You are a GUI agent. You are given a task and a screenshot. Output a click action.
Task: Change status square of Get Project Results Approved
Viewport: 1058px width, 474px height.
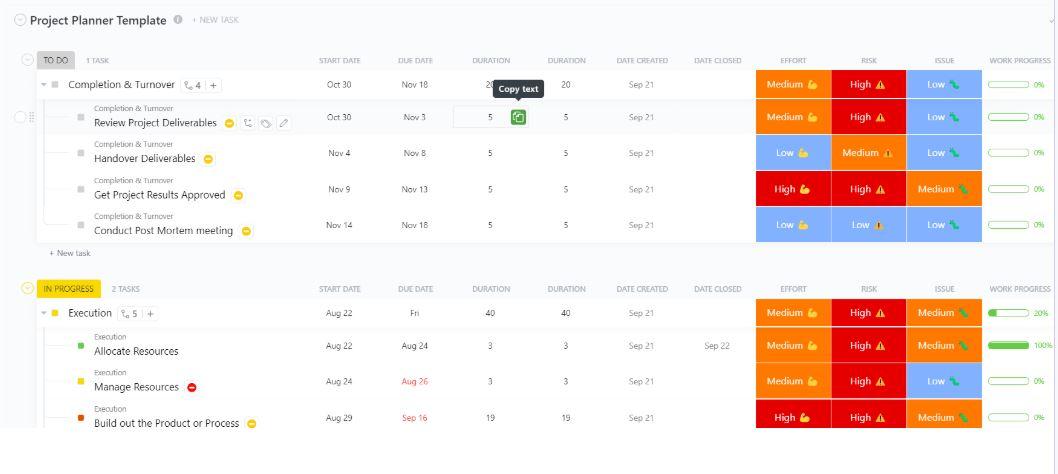81,189
